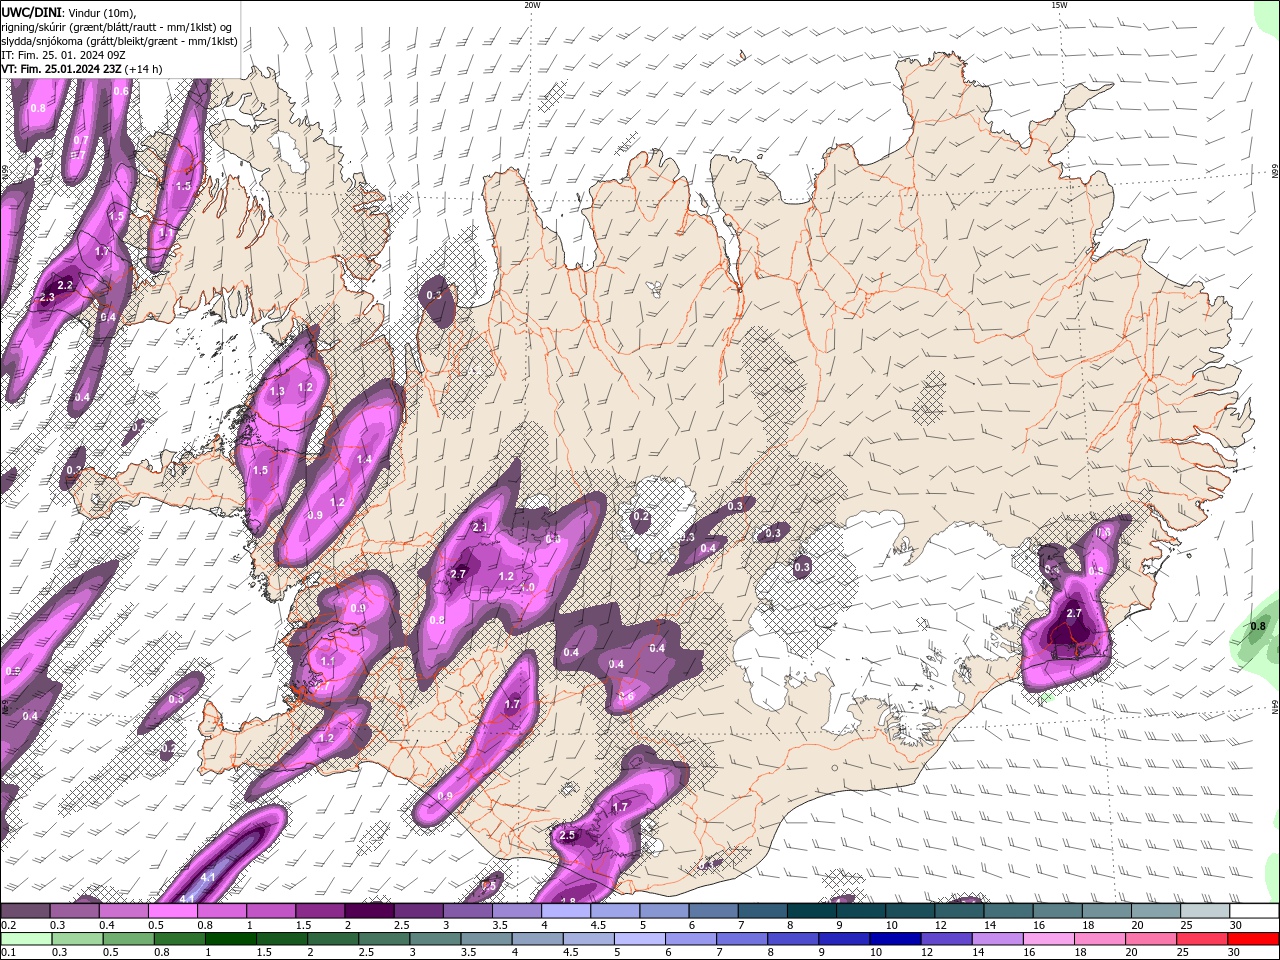Viewport: 1280px width, 960px height.
Task: Click the 'Vindur (10m)' wind label
Action: click(100, 12)
